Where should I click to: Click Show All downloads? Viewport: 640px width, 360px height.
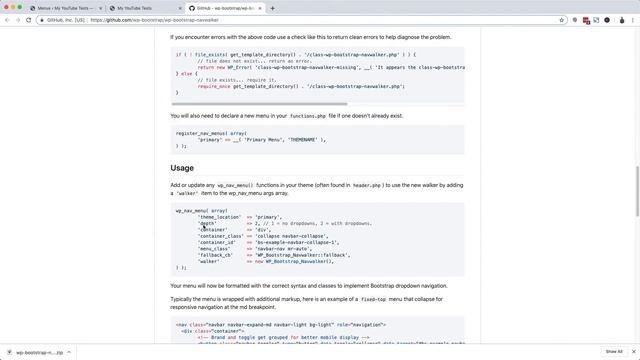click(x=614, y=352)
